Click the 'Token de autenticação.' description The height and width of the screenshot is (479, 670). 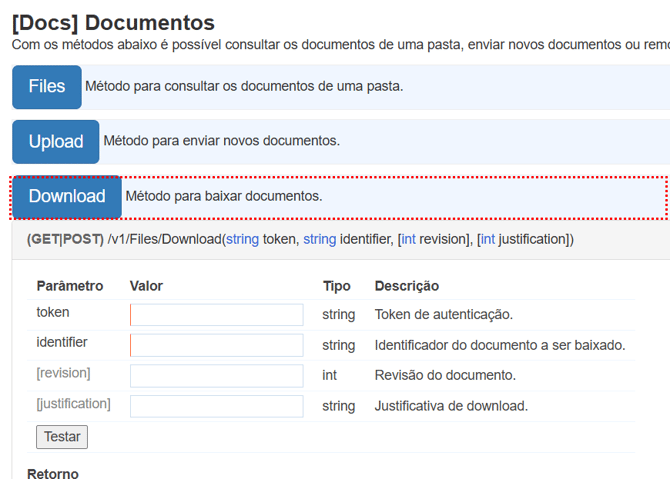point(443,315)
